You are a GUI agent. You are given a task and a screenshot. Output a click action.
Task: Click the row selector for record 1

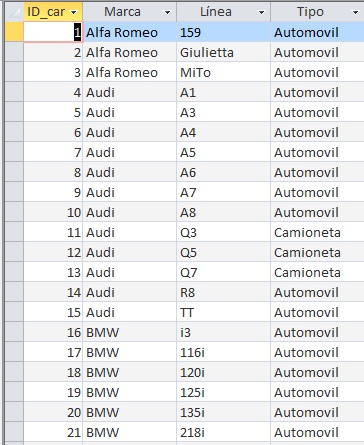coord(14,32)
